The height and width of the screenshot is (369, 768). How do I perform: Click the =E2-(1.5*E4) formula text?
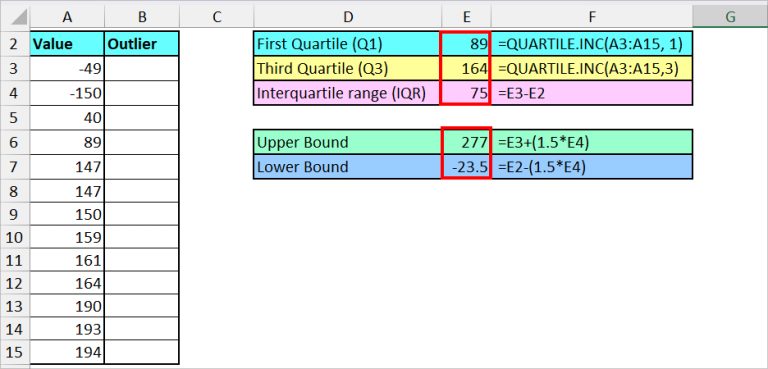pos(541,167)
